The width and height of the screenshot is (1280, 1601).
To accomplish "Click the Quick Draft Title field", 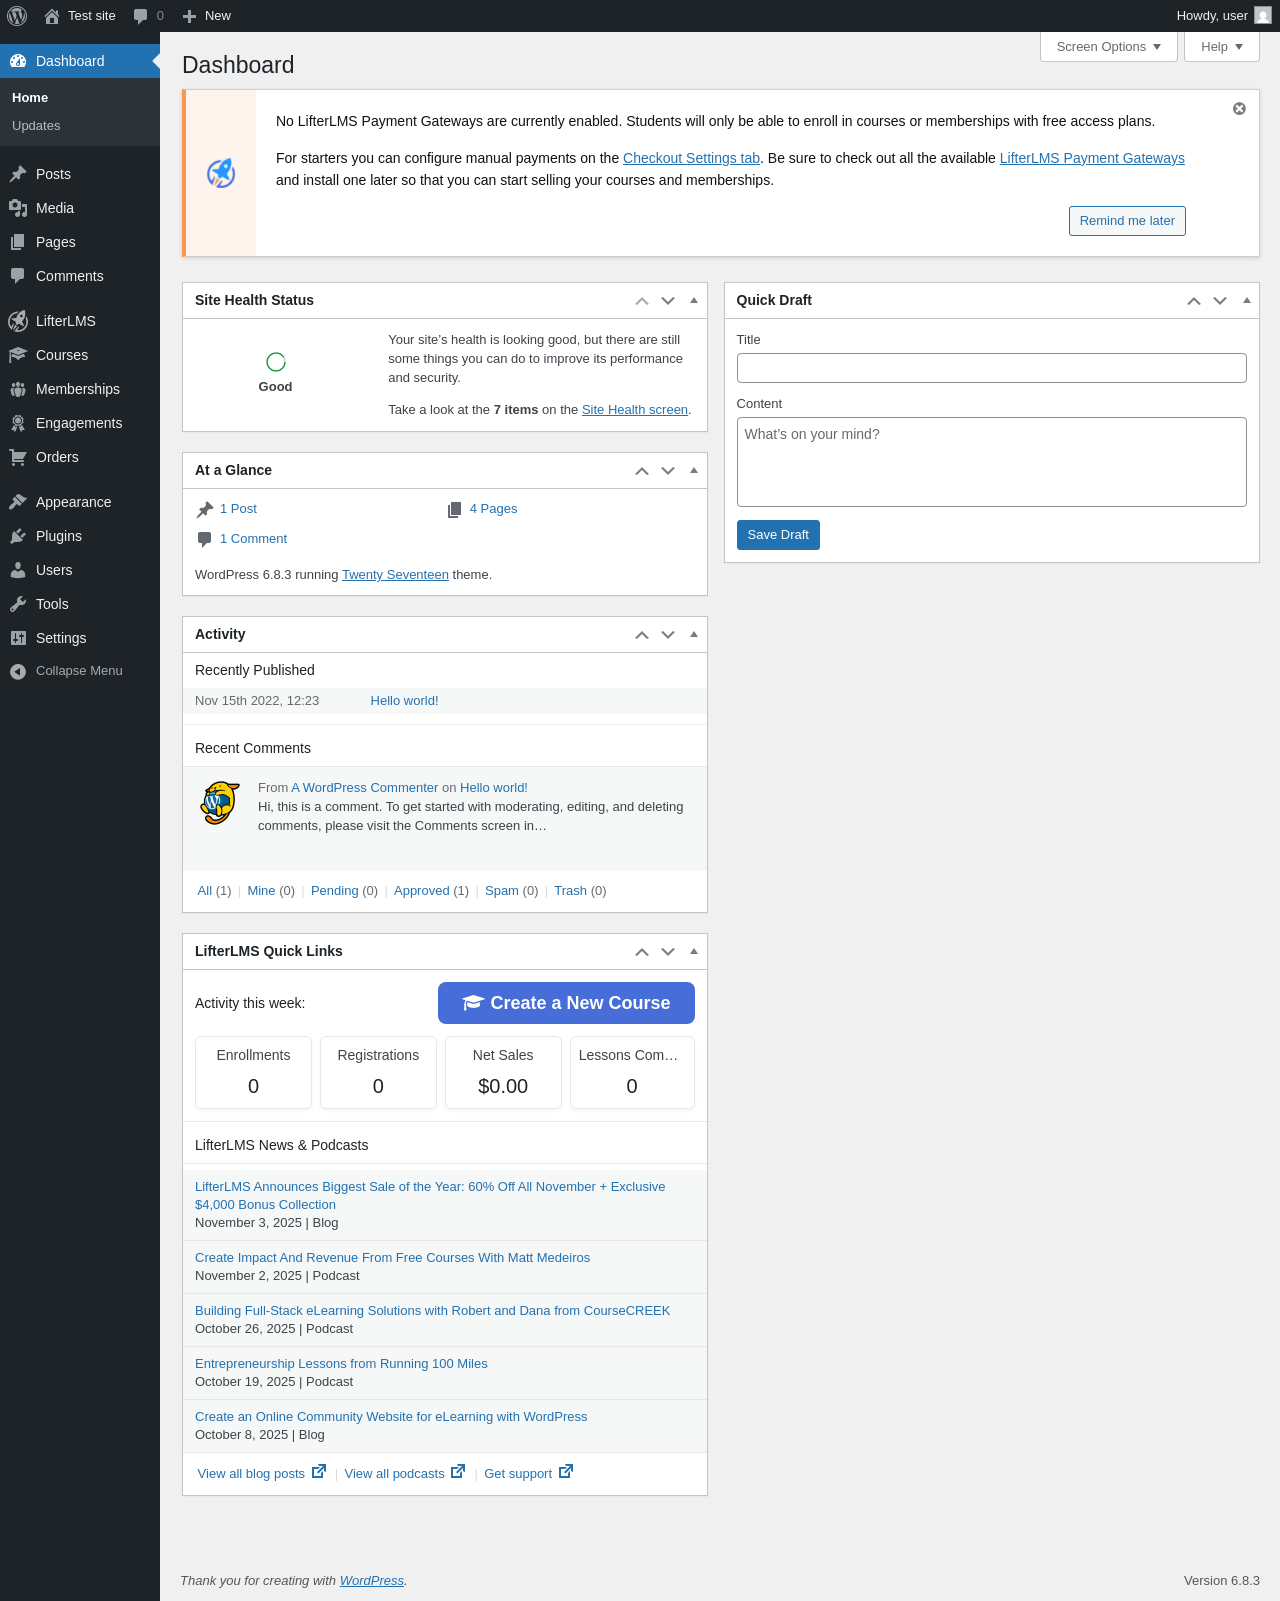I will pos(991,368).
